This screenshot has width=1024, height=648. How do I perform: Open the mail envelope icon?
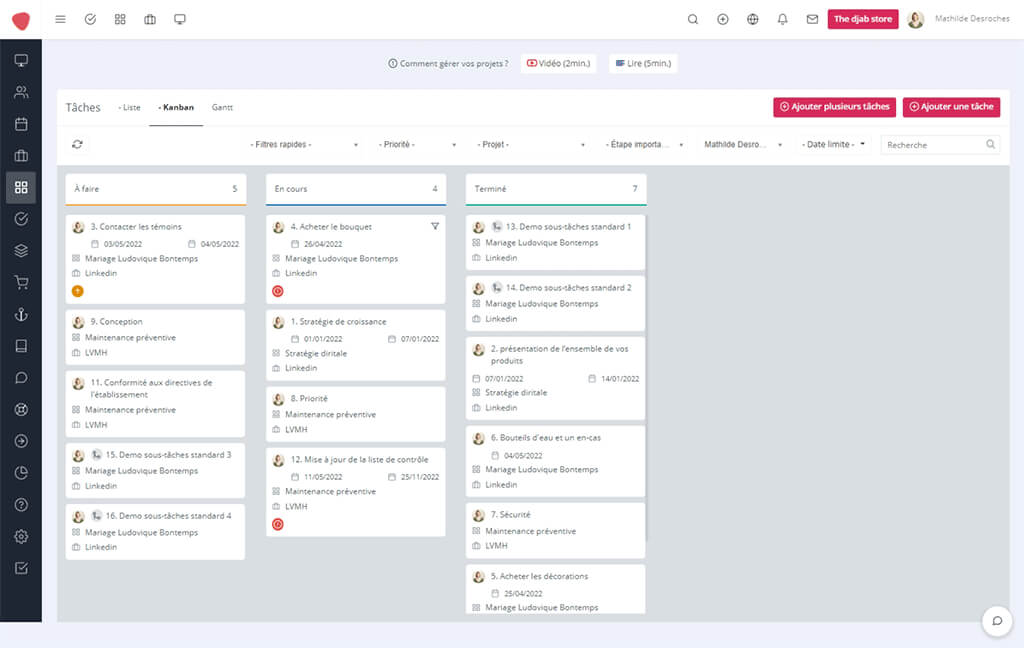[x=812, y=19]
